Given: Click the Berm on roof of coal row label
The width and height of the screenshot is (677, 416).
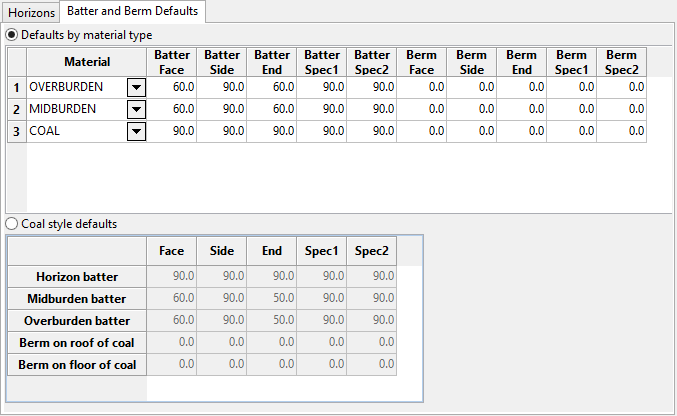Looking at the screenshot, I should (x=77, y=342).
